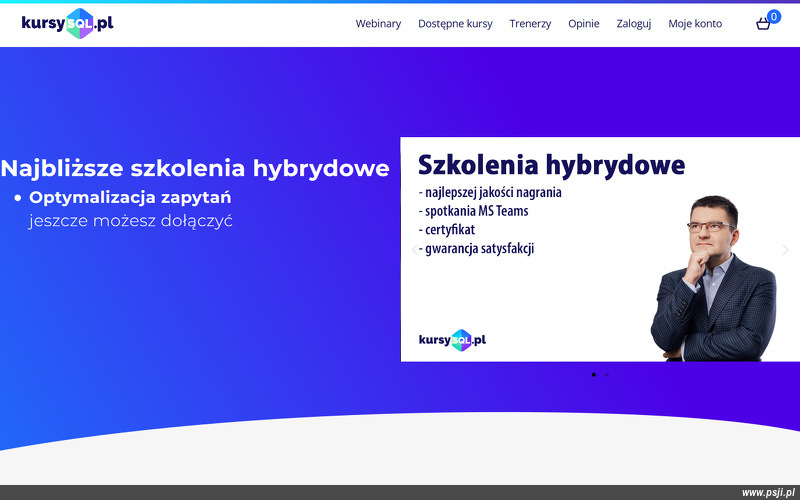Open Moje konto in navigation
This screenshot has height=500, width=800.
(x=695, y=23)
